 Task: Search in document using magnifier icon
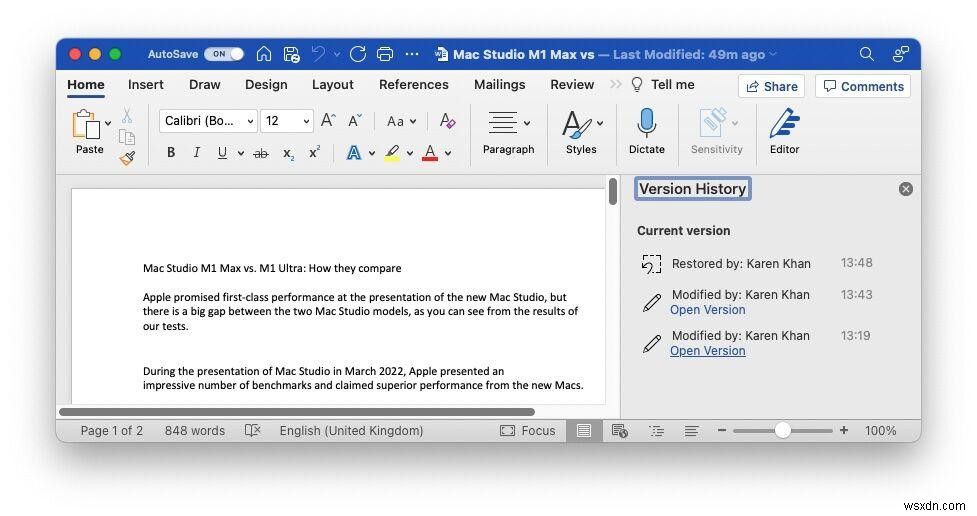pos(867,54)
